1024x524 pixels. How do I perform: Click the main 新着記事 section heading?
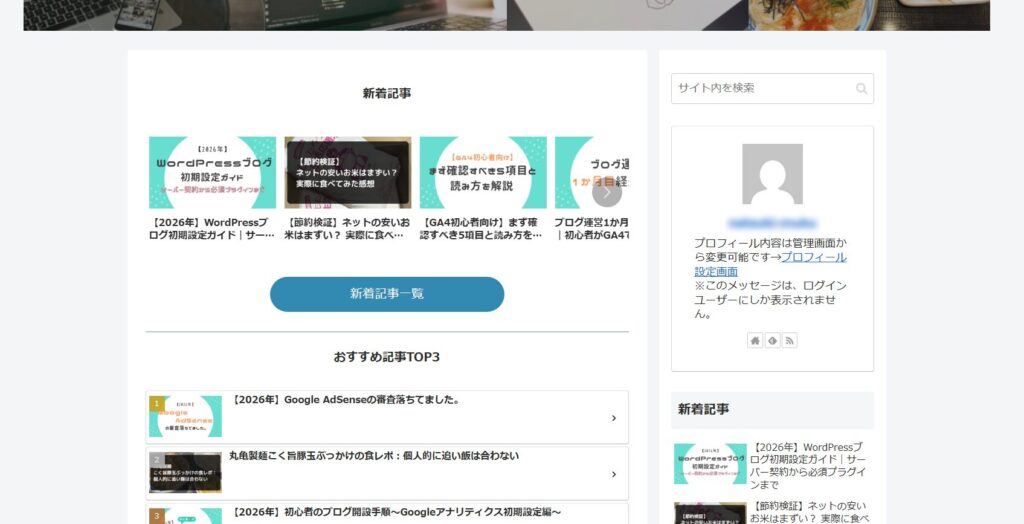point(387,93)
